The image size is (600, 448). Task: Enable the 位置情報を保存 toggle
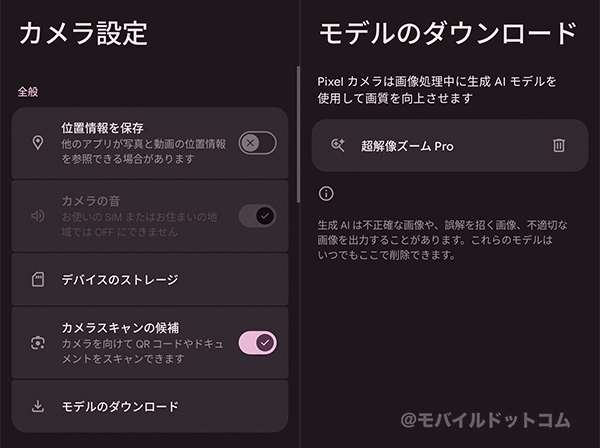tap(258, 143)
